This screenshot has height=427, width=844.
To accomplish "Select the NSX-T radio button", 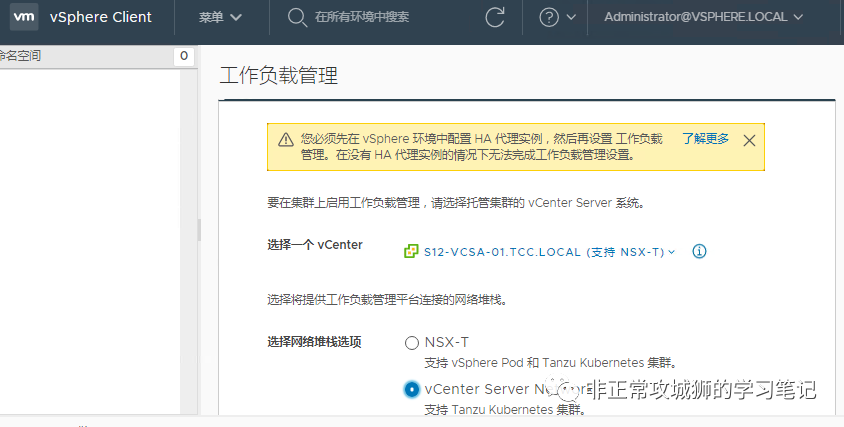I will click(x=412, y=342).
